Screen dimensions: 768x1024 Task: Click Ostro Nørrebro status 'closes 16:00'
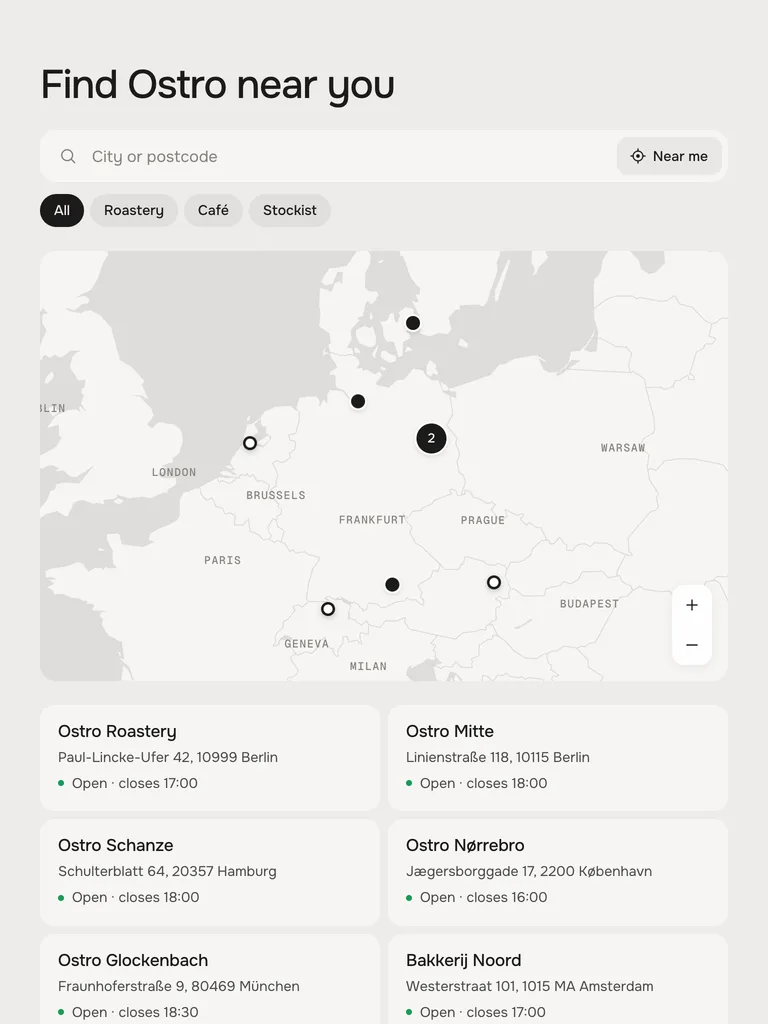(507, 897)
